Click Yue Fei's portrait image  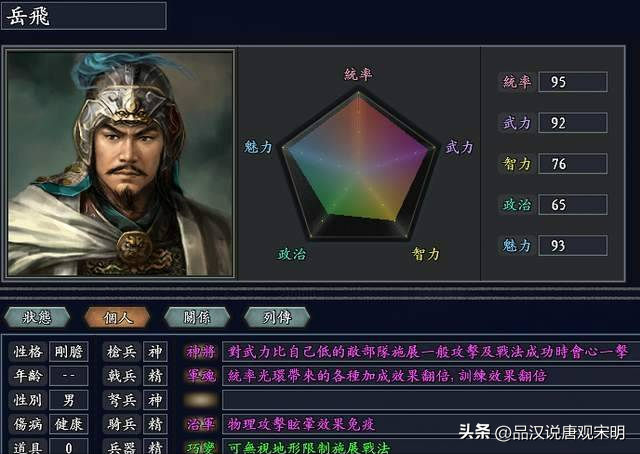click(120, 163)
